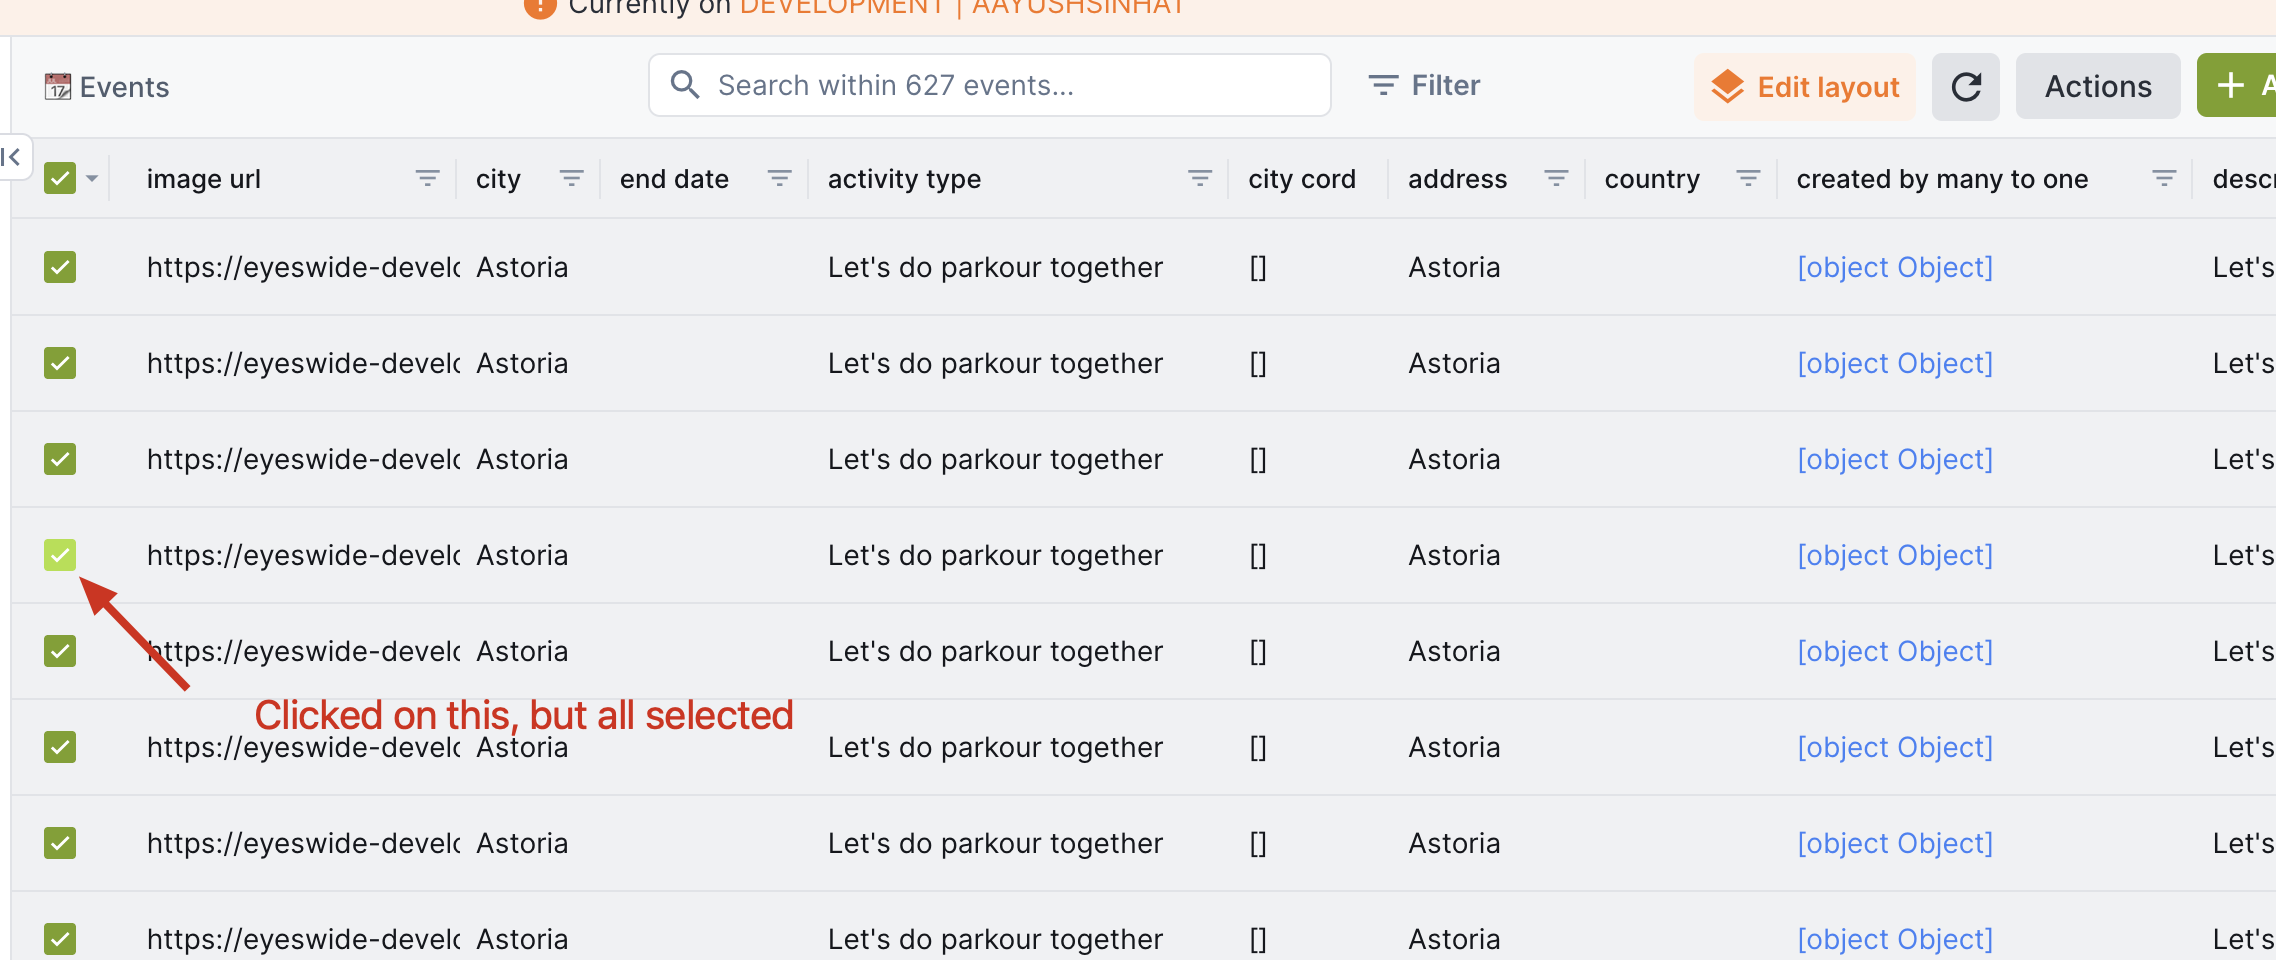Open the Actions dropdown menu
This screenshot has width=2276, height=960.
click(x=2097, y=87)
